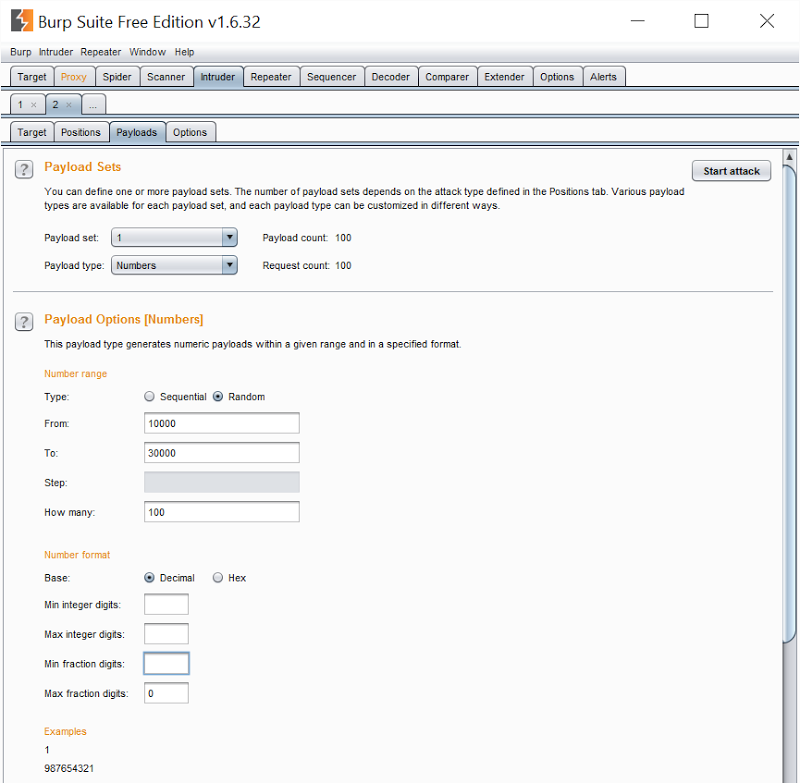Select the Sequential number type
Viewport: 800px width, 783px height.
(x=149, y=396)
